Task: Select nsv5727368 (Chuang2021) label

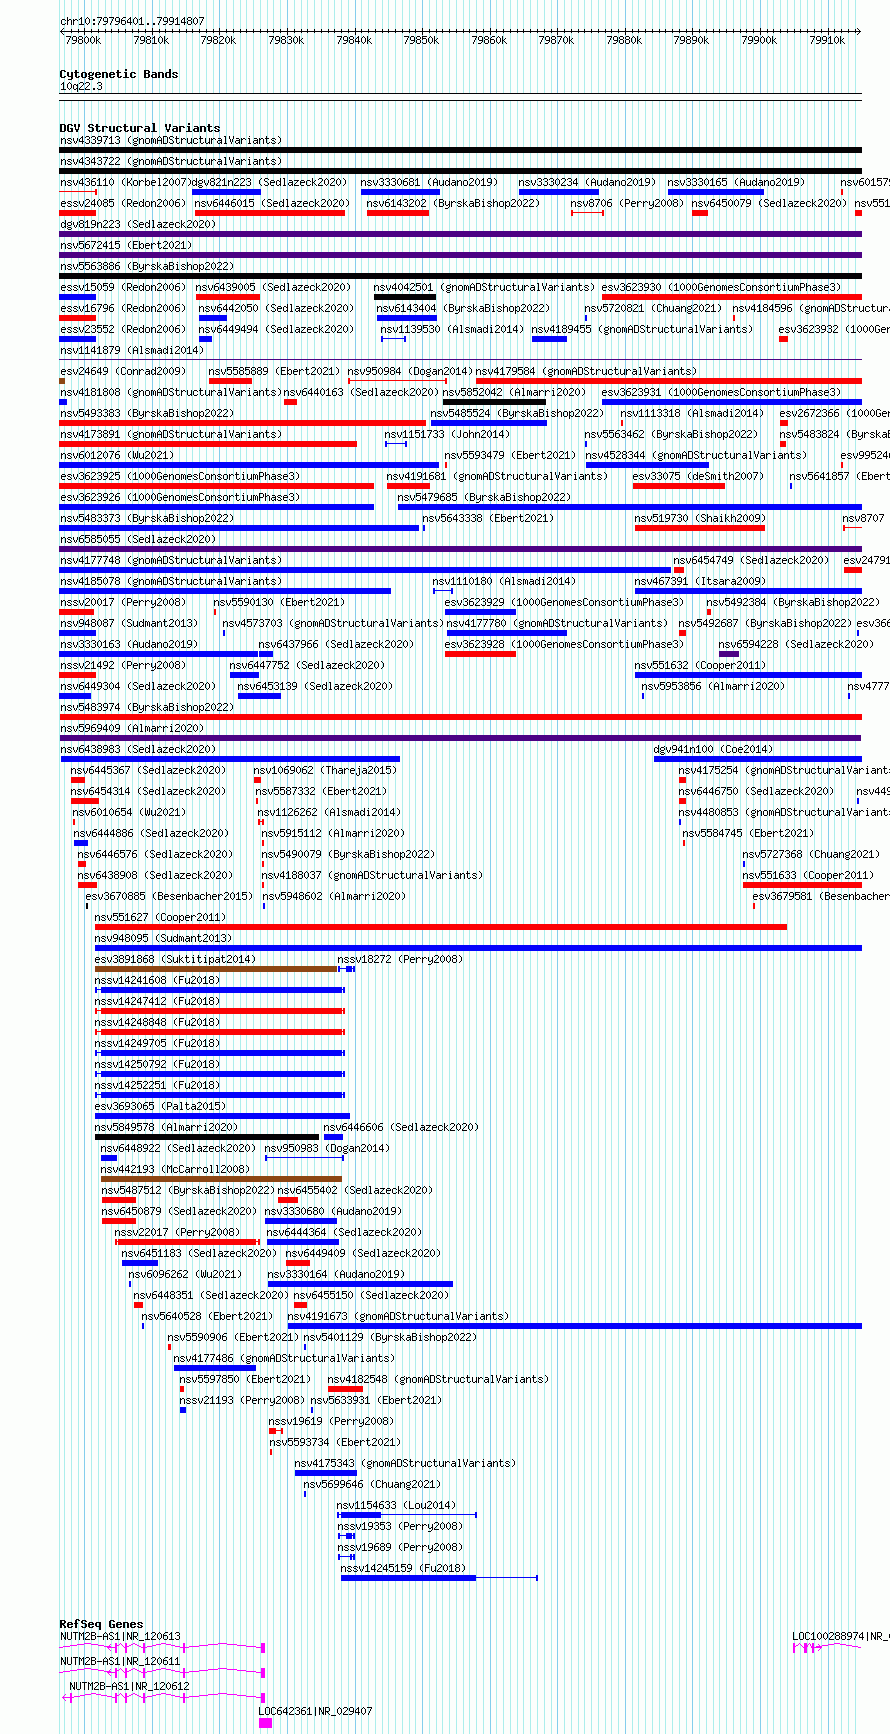Action: point(811,854)
